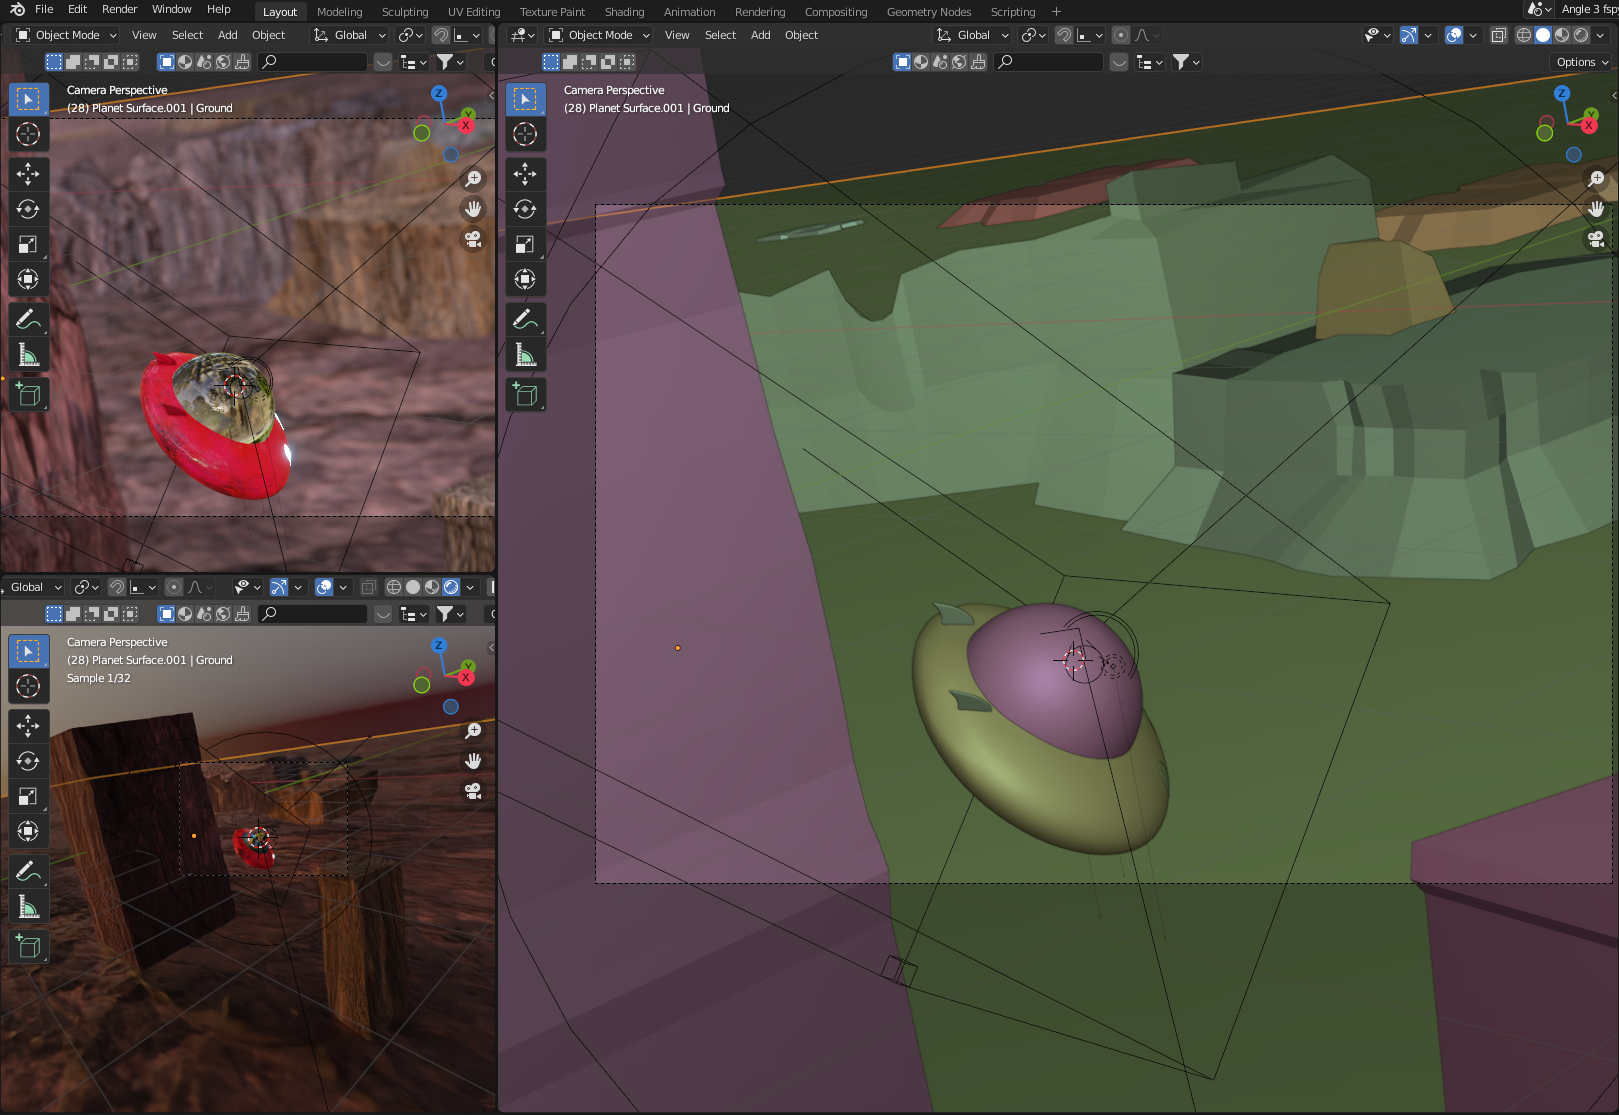Open editor type dropdown in main viewport header
1619x1115 pixels.
coord(522,35)
